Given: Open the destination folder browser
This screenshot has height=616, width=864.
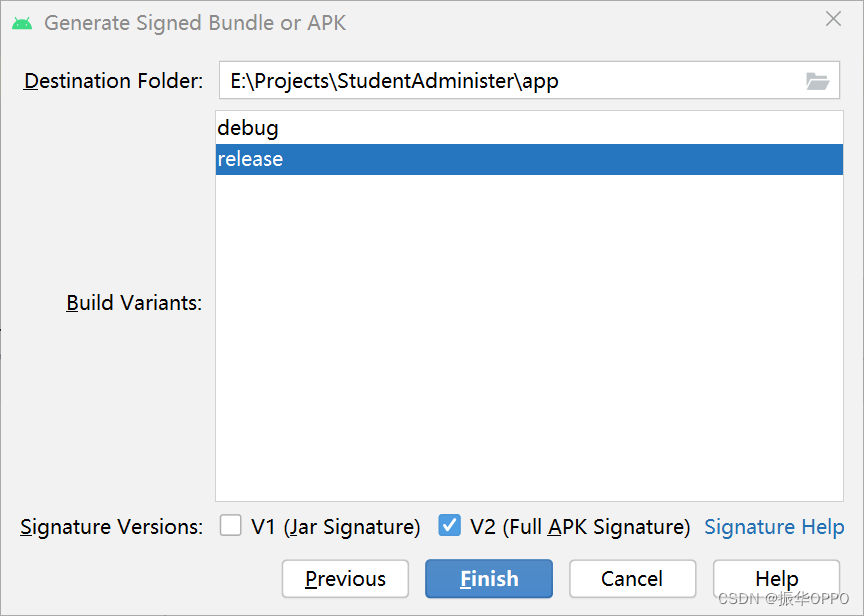Looking at the screenshot, I should tap(818, 81).
